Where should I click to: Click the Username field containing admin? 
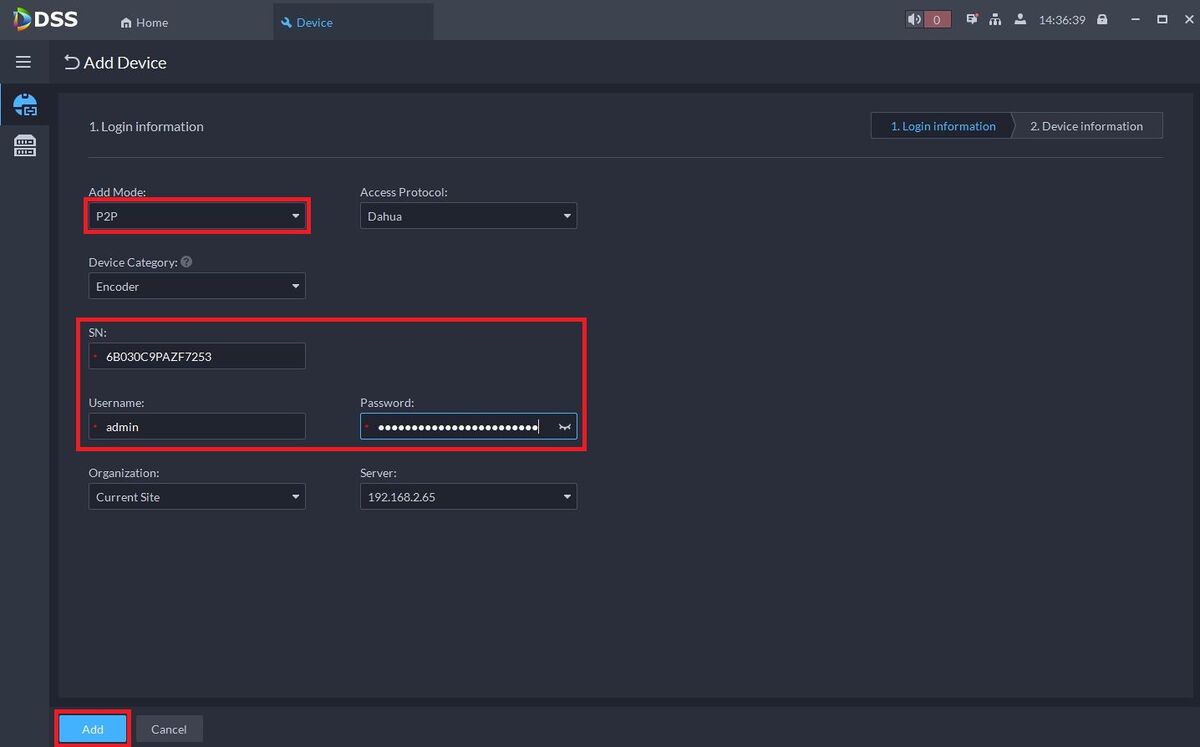point(197,427)
